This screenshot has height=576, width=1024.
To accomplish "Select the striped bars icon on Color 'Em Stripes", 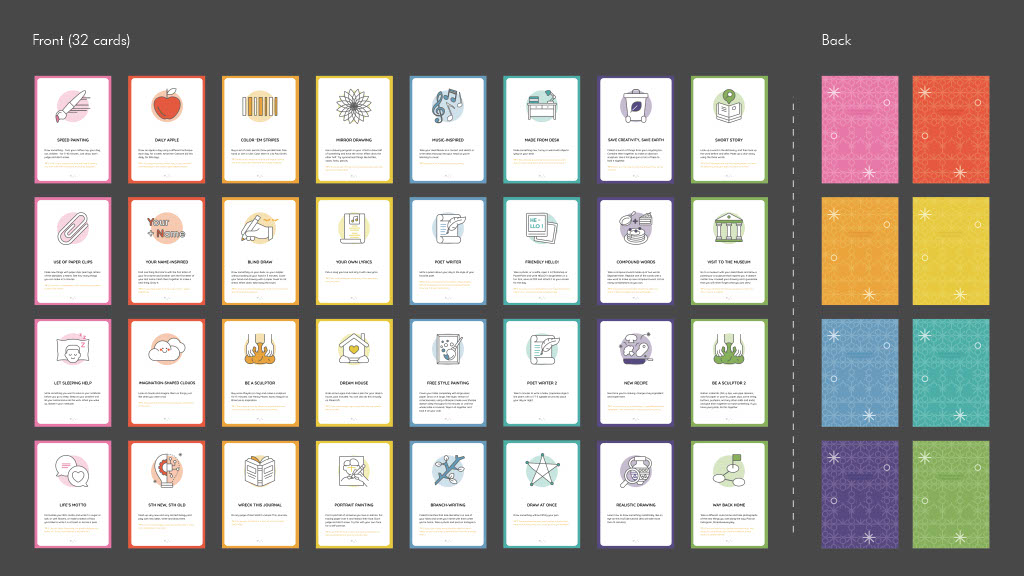I will pyautogui.click(x=260, y=105).
